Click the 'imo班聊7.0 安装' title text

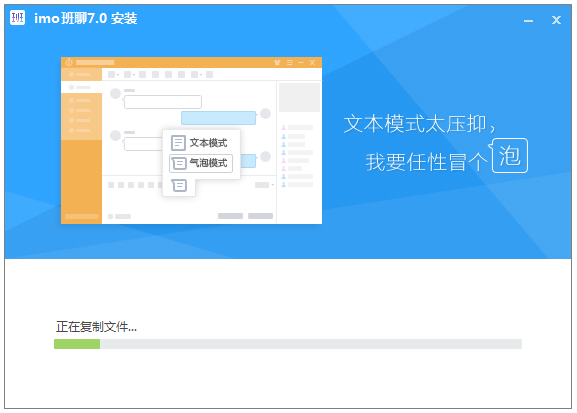(x=86, y=18)
